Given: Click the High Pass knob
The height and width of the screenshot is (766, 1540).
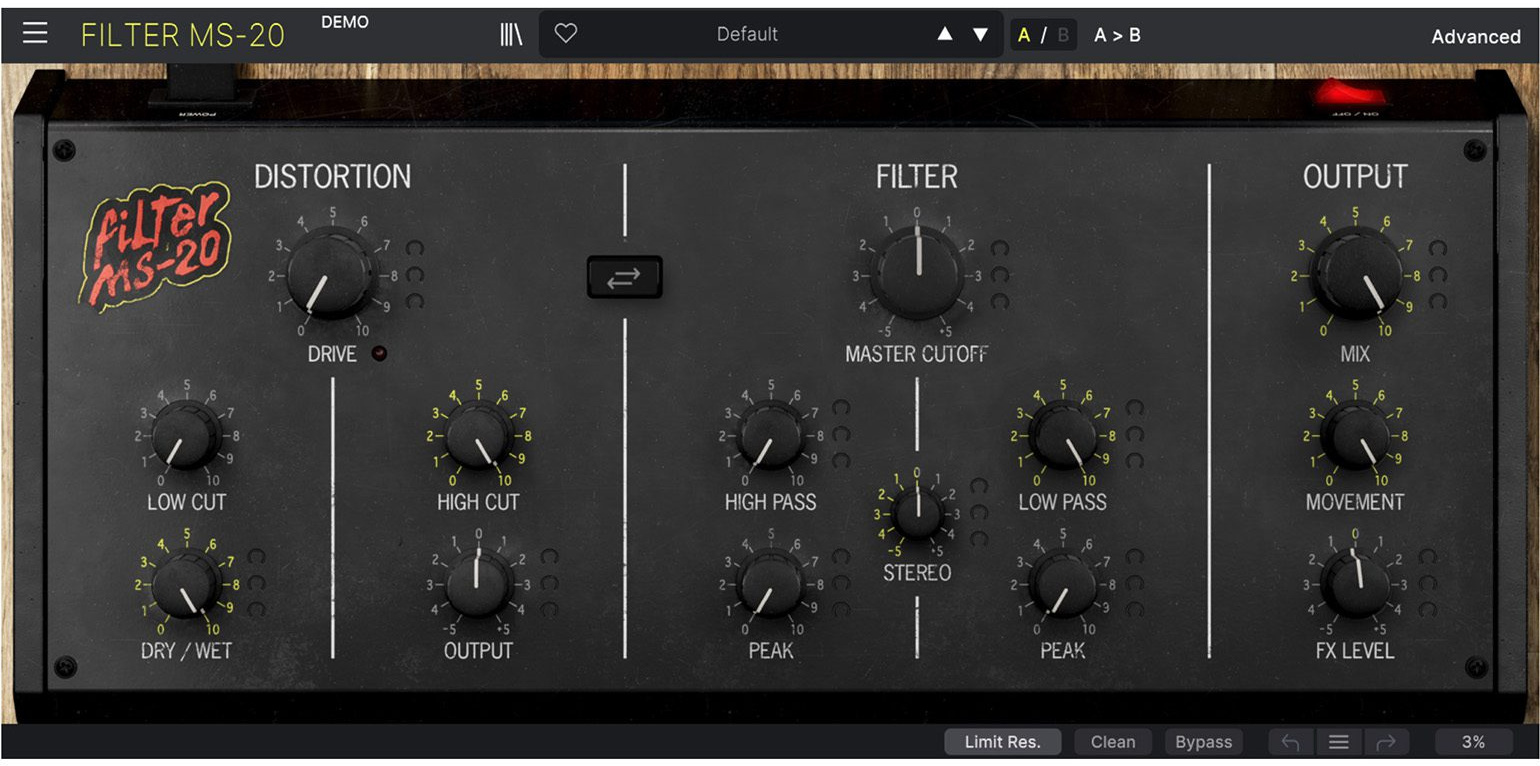Looking at the screenshot, I should [771, 435].
